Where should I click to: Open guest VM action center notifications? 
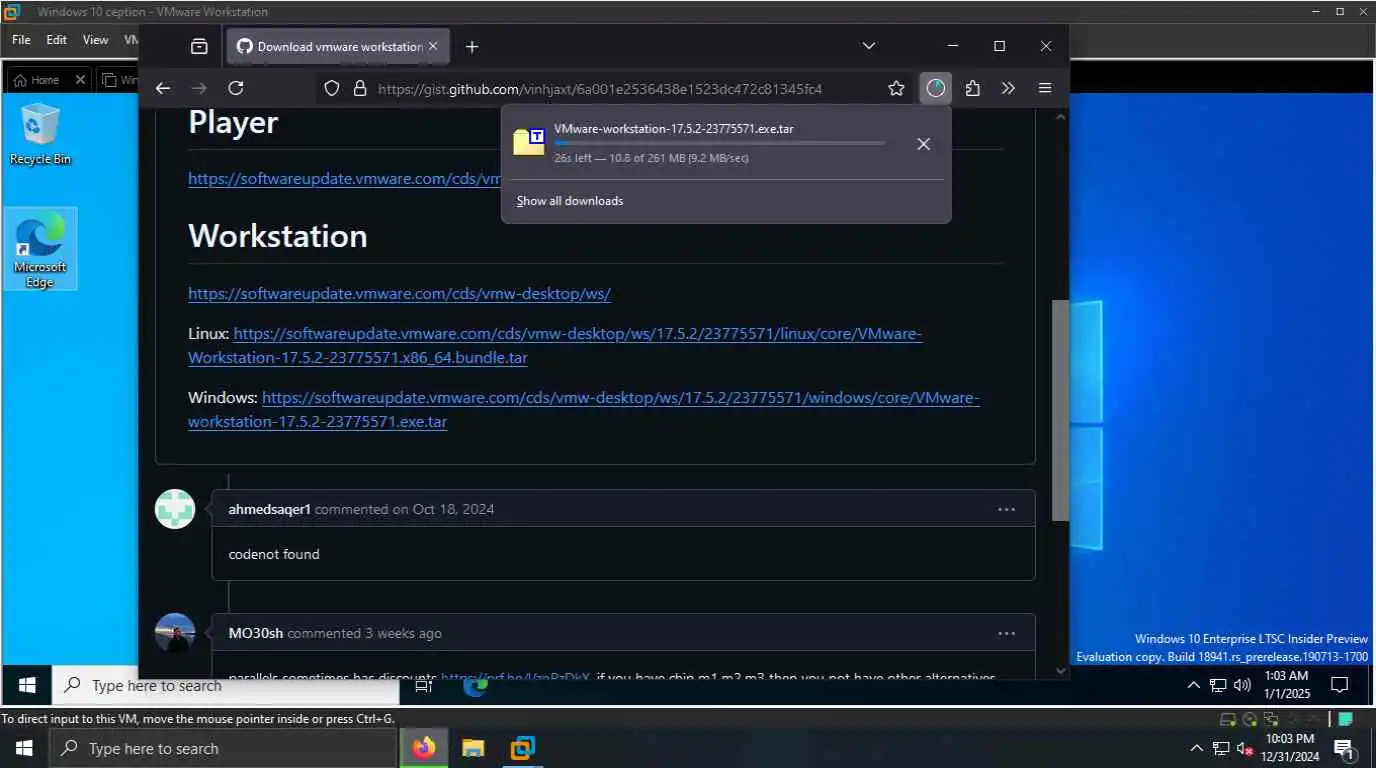(x=1340, y=685)
